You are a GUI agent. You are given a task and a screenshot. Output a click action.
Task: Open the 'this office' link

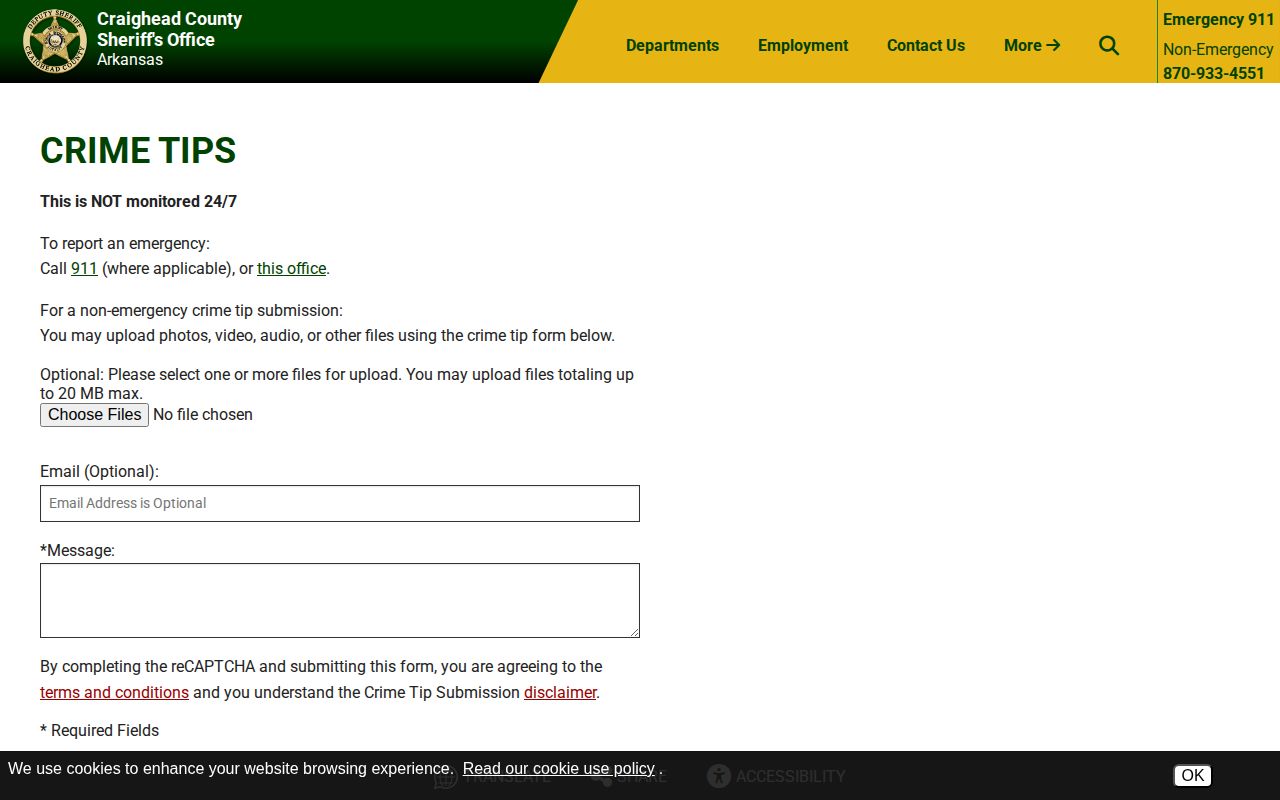pyautogui.click(x=291, y=268)
